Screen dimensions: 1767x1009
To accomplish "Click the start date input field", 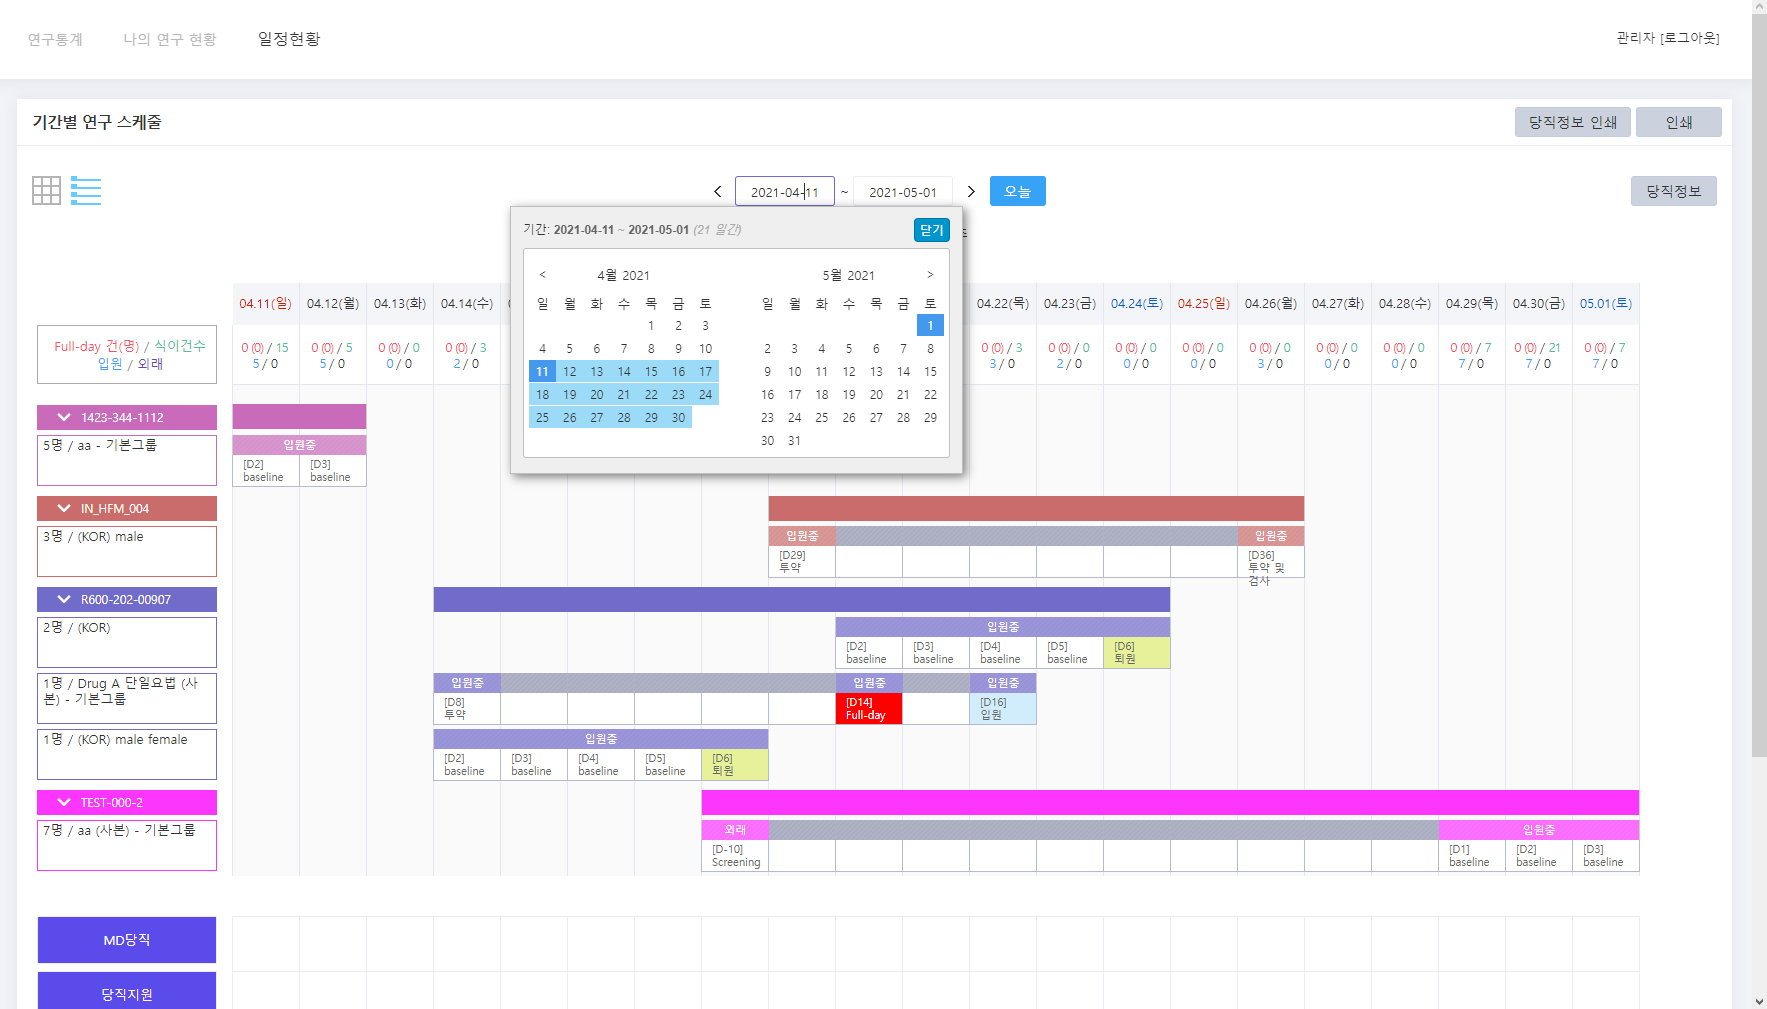I will pos(784,192).
